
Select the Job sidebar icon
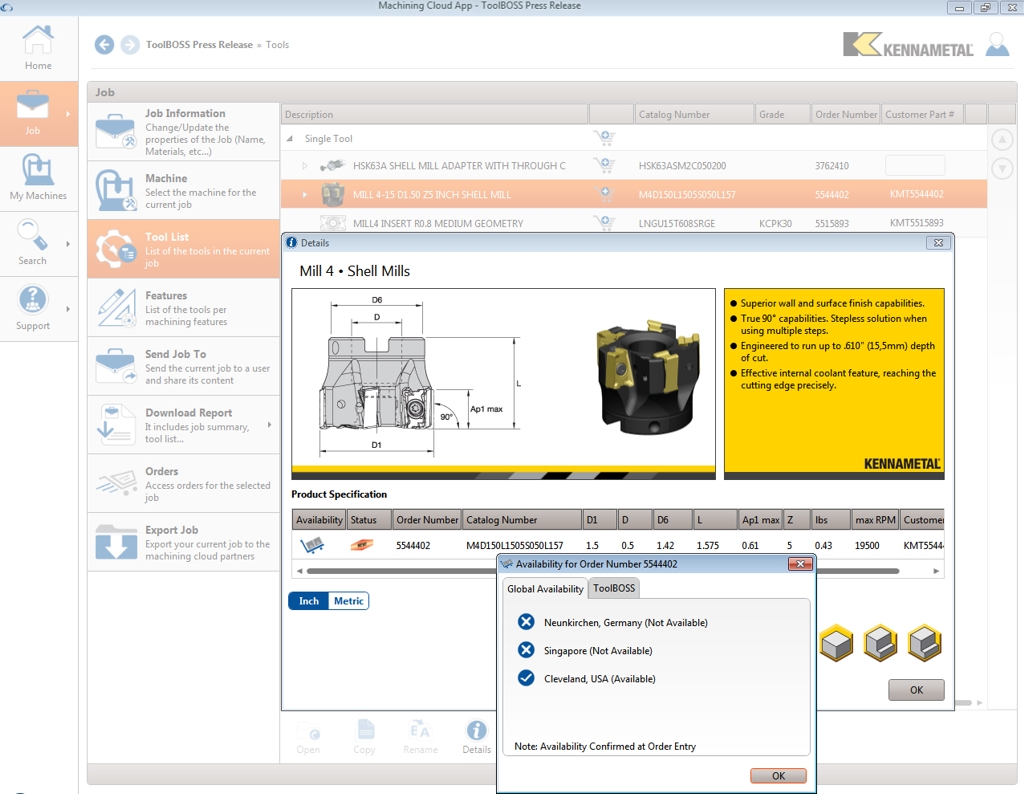pyautogui.click(x=32, y=114)
